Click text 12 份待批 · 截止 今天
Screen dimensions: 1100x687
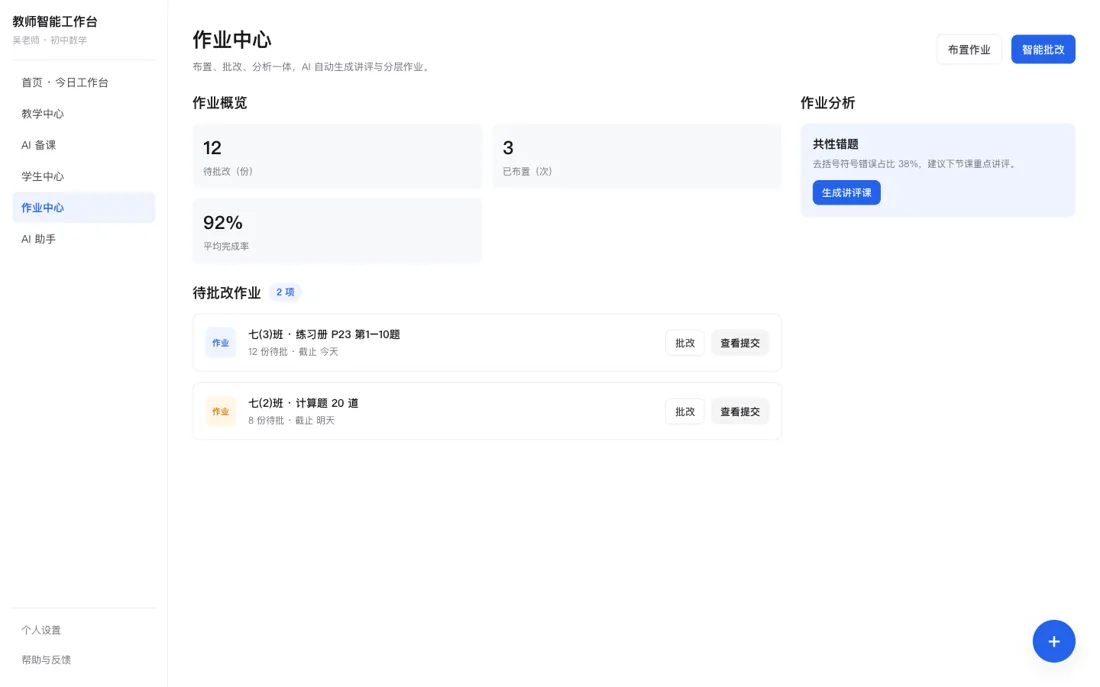(293, 352)
